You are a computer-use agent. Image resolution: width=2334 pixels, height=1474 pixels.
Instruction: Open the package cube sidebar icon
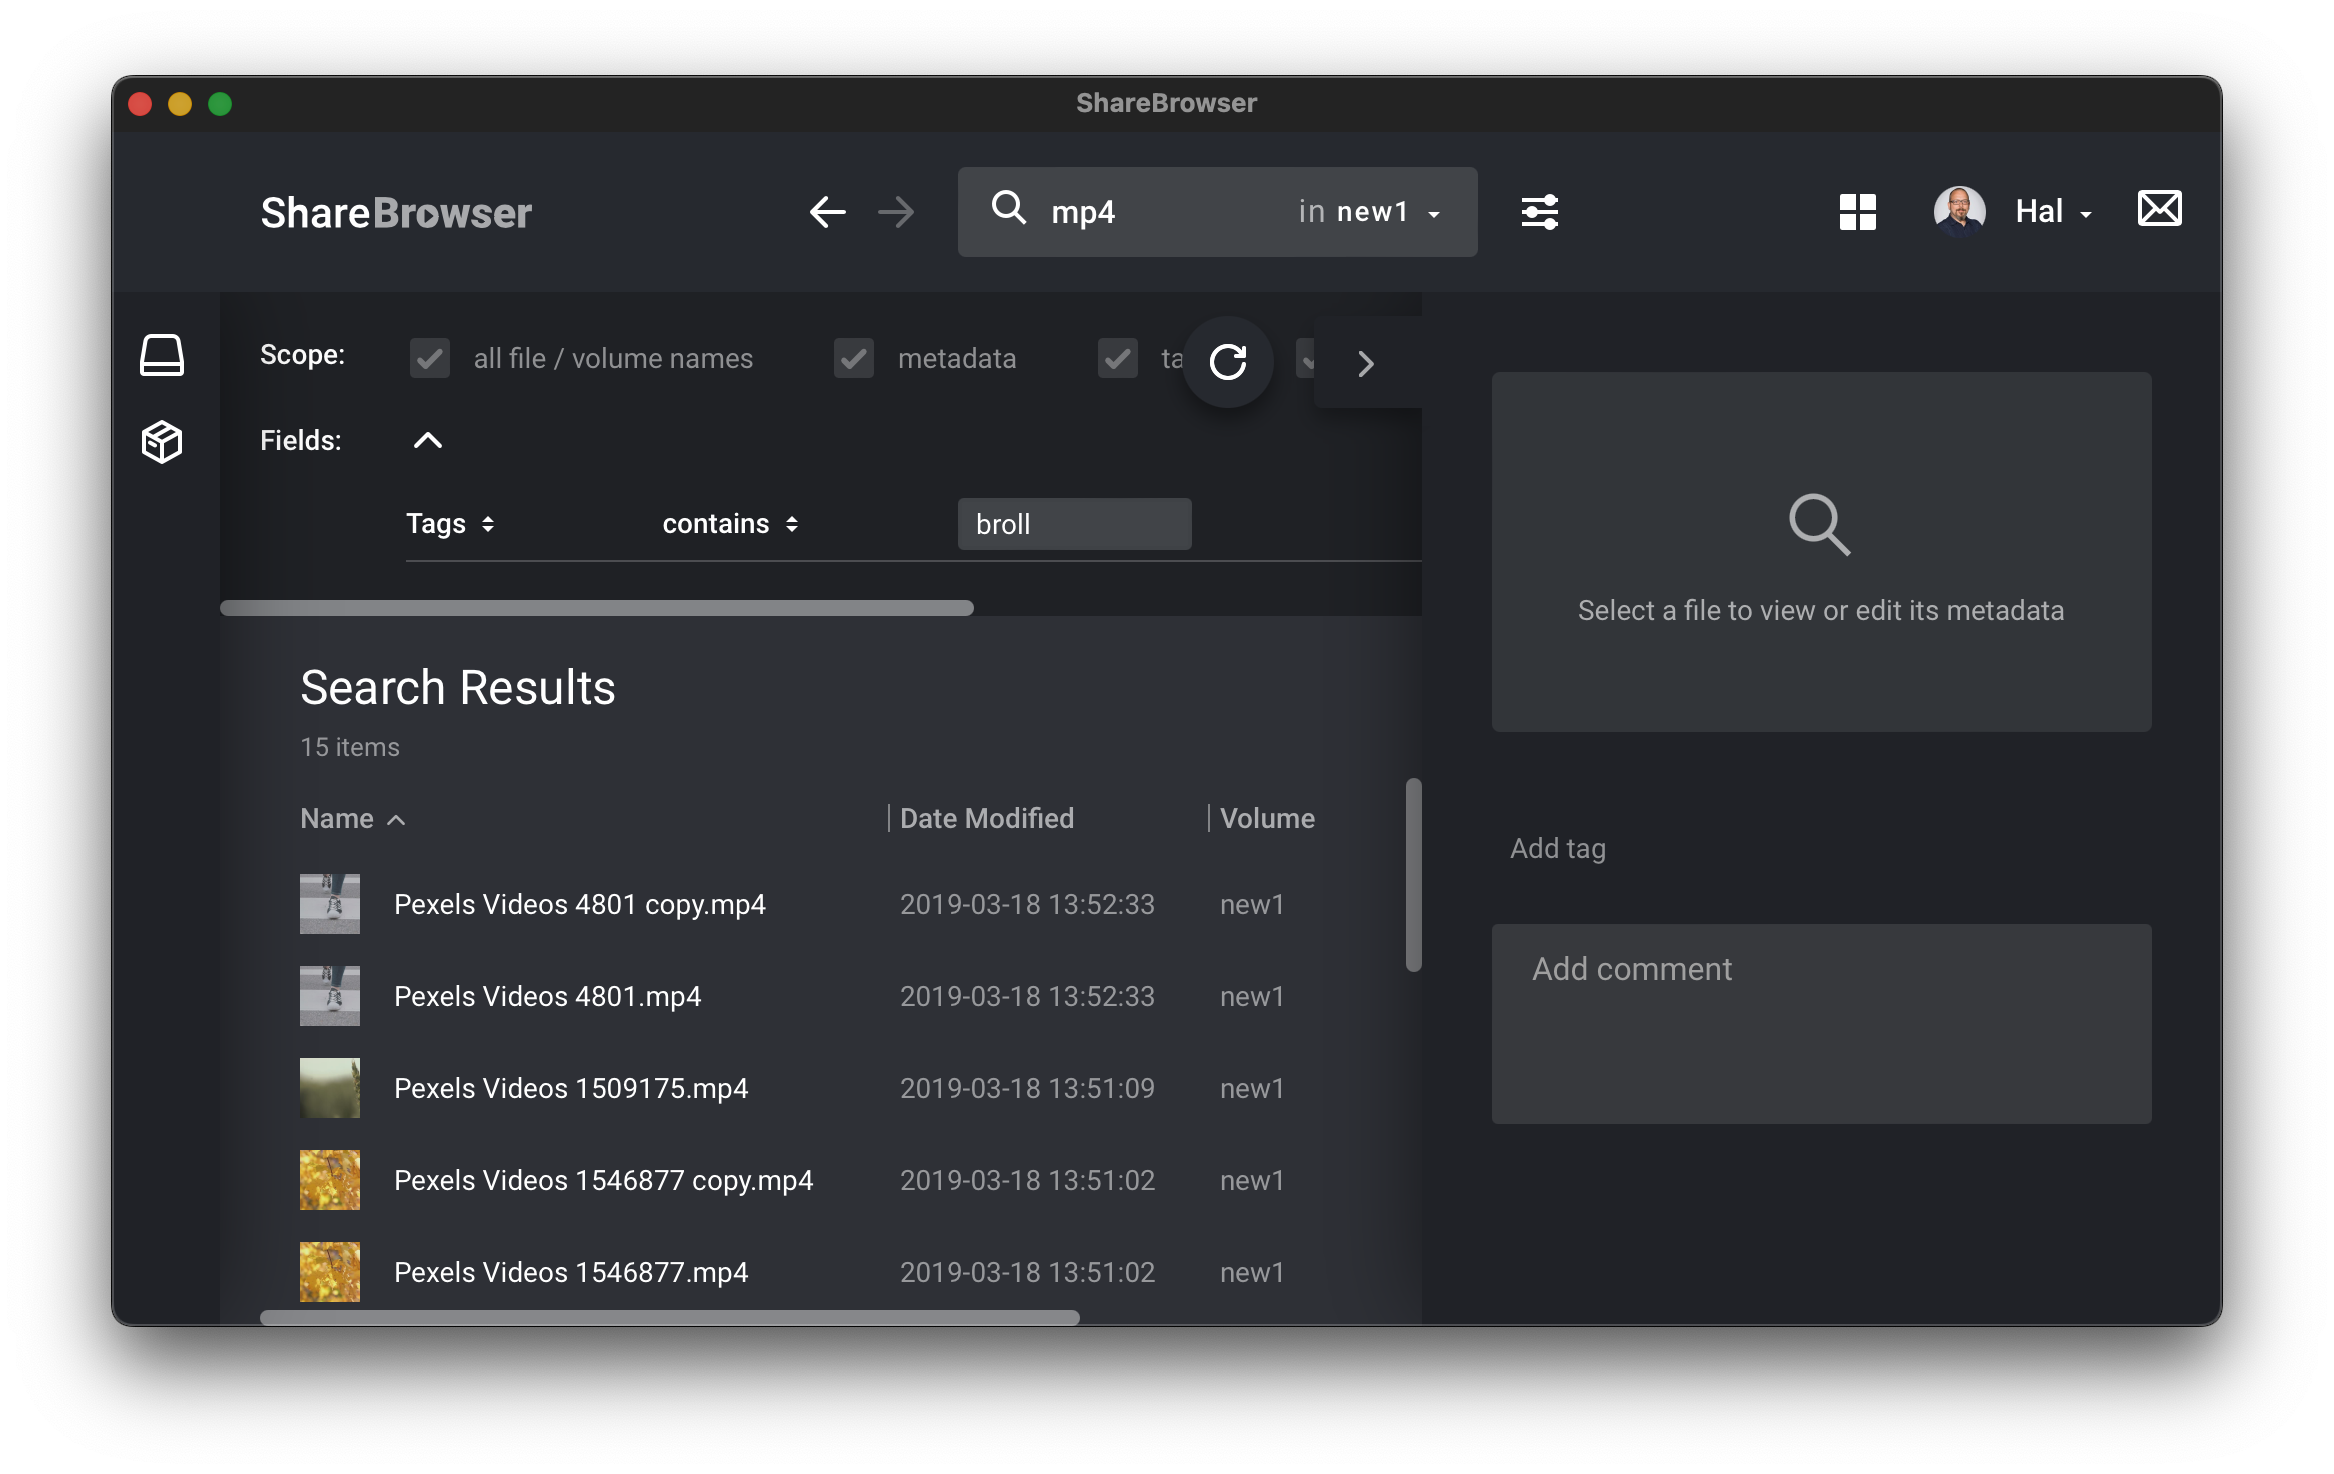coord(161,441)
